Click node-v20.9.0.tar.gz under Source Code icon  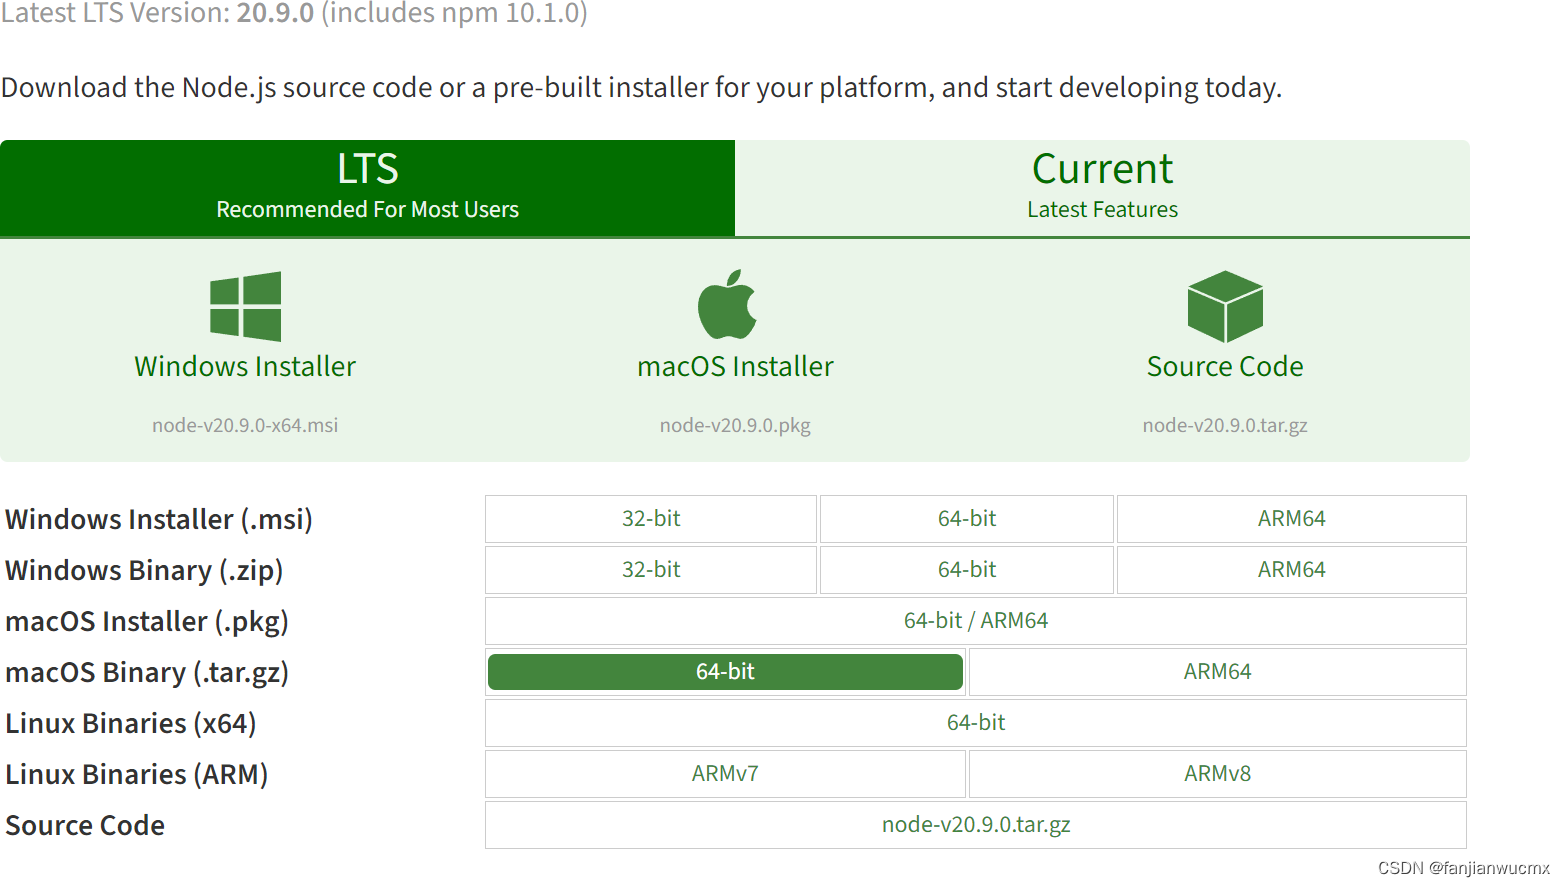[x=1225, y=425]
